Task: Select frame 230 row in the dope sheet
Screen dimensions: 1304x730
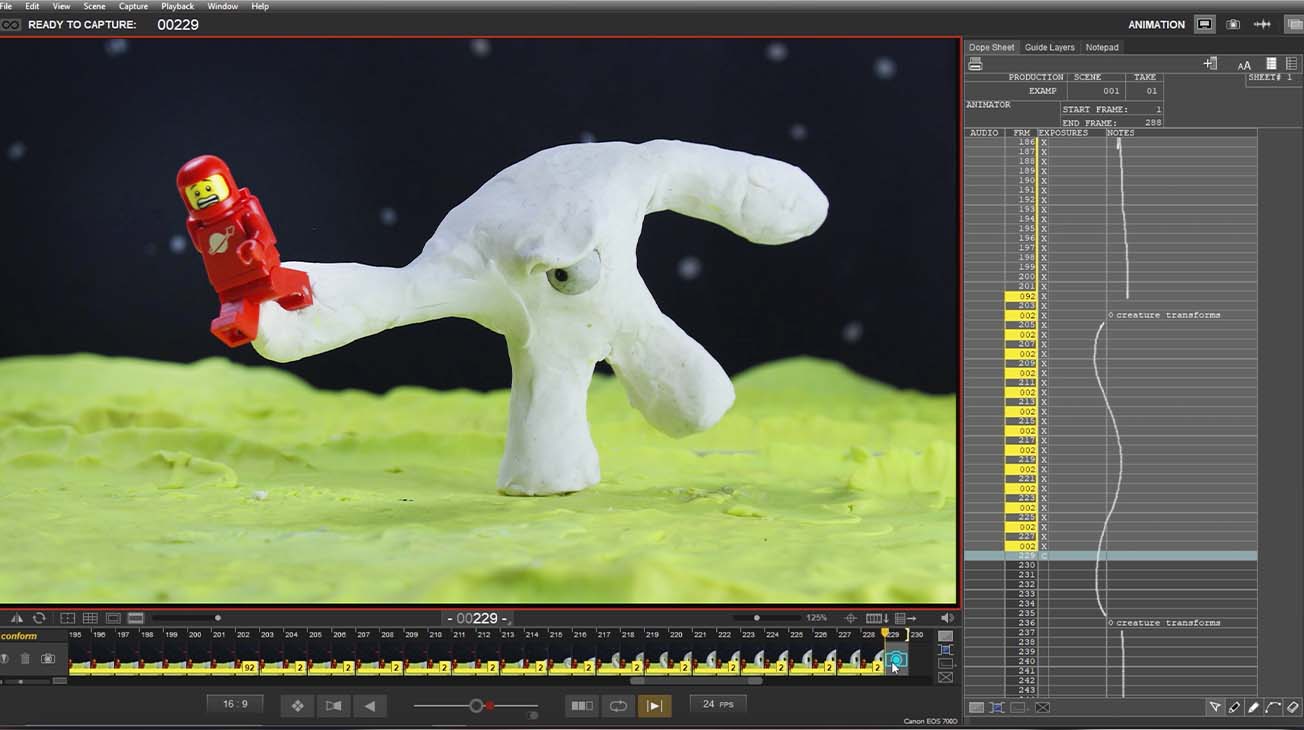Action: coord(1110,565)
